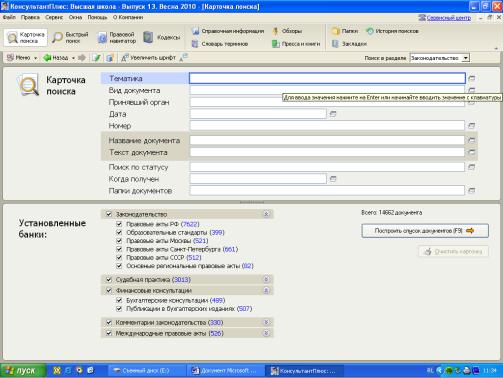This screenshot has height=378, width=503.
Task: Open Словарь терминов
Action: pos(220,44)
